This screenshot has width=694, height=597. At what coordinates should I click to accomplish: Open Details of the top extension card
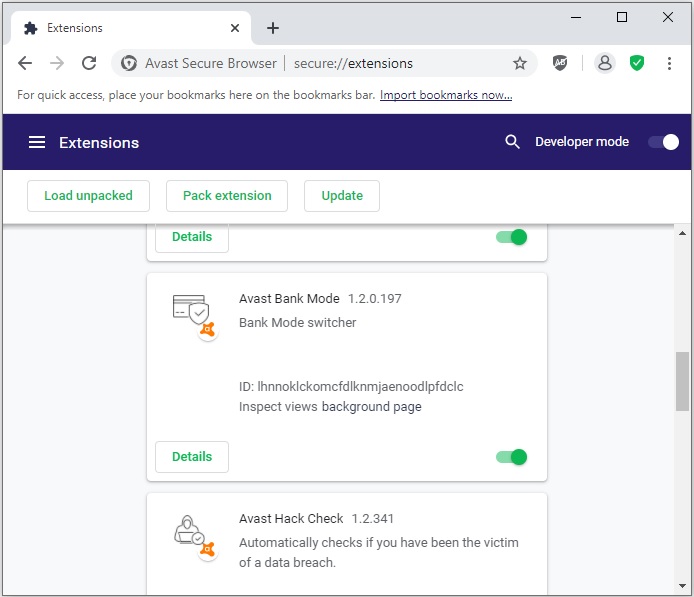(x=192, y=237)
